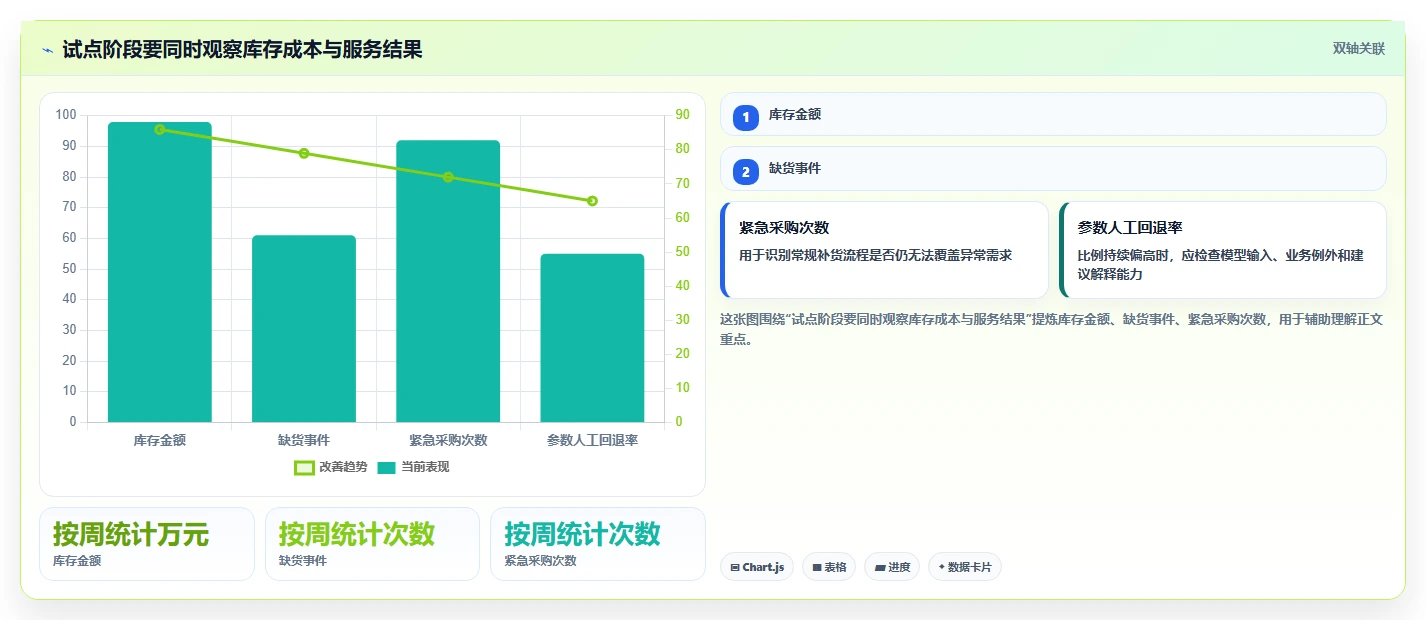Click the x-axis label 紧急采购次数

tap(448, 440)
